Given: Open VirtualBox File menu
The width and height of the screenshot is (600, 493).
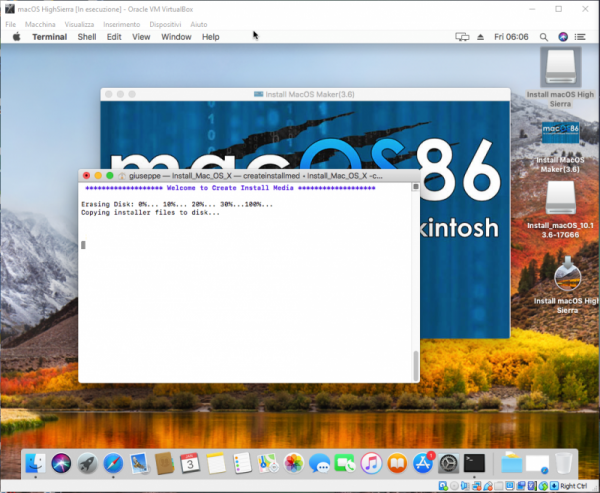Looking at the screenshot, I should 11,24.
